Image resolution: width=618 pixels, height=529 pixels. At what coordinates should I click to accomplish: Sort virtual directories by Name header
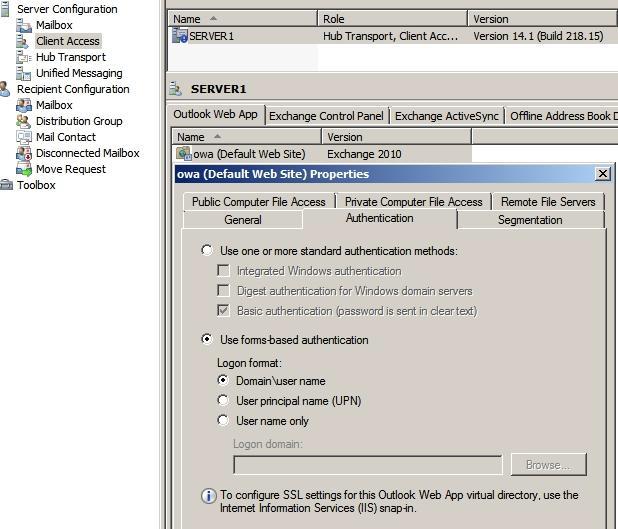(x=247, y=137)
